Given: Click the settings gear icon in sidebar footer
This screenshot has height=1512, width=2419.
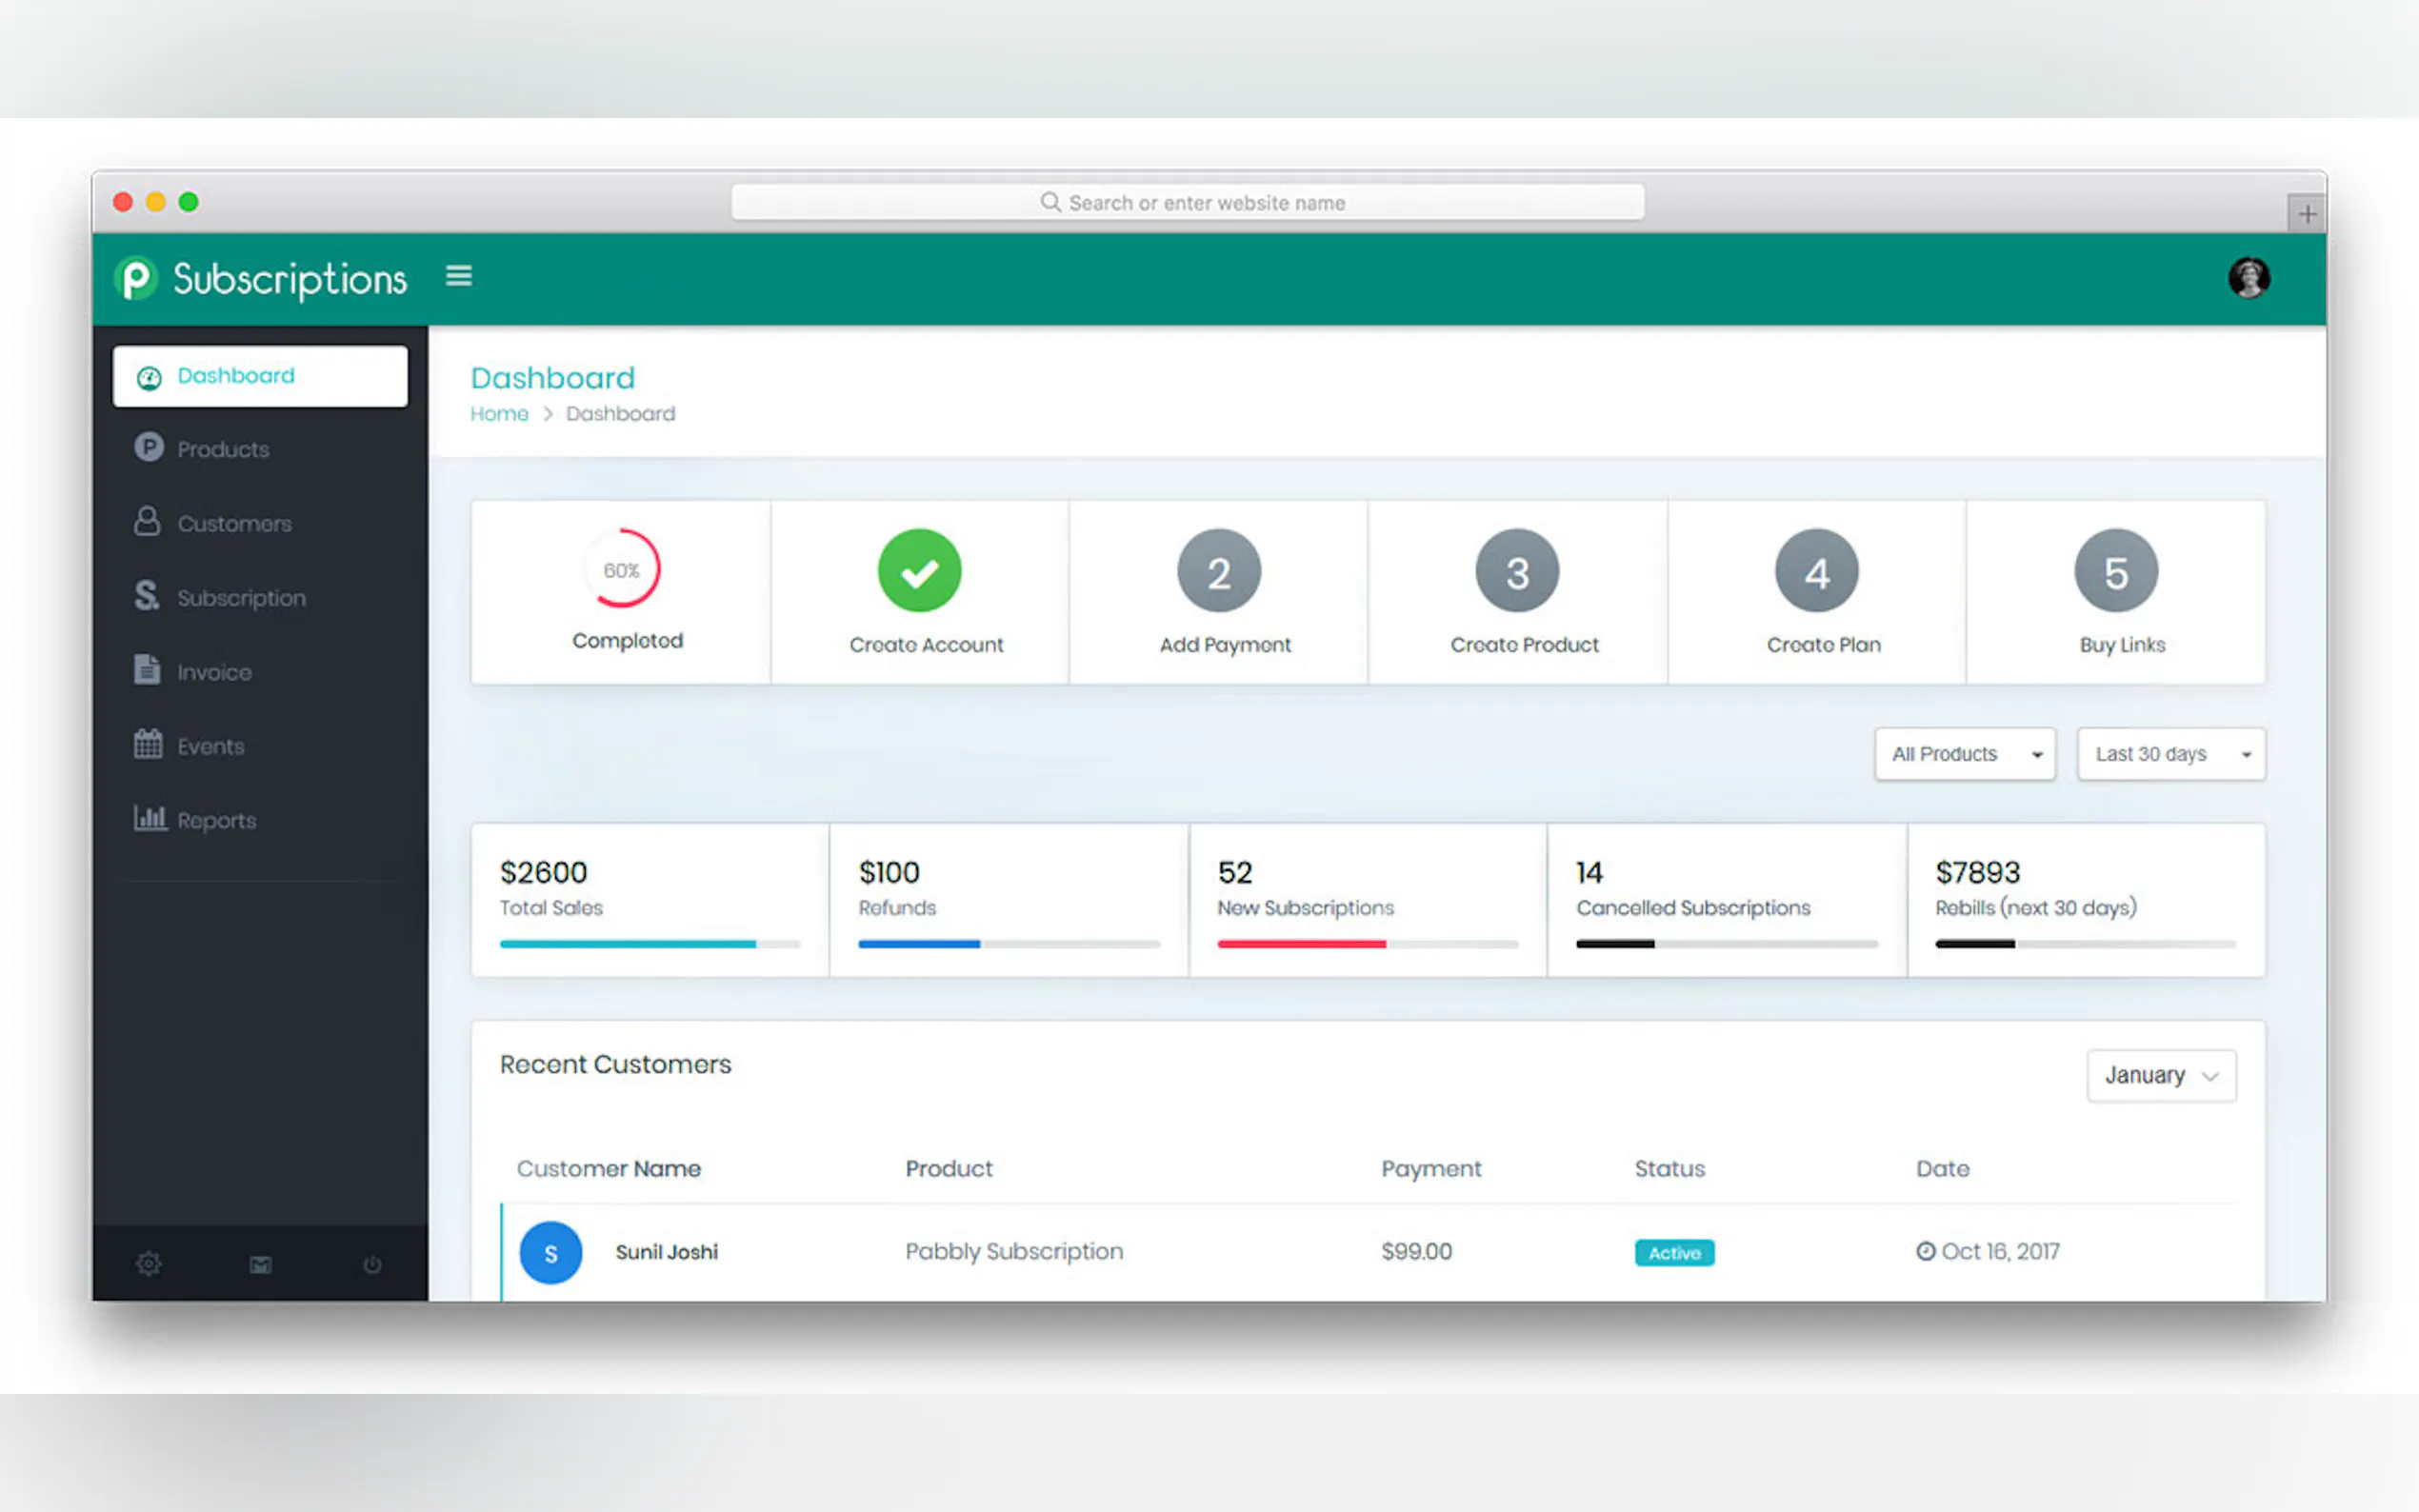Looking at the screenshot, I should pos(148,1264).
